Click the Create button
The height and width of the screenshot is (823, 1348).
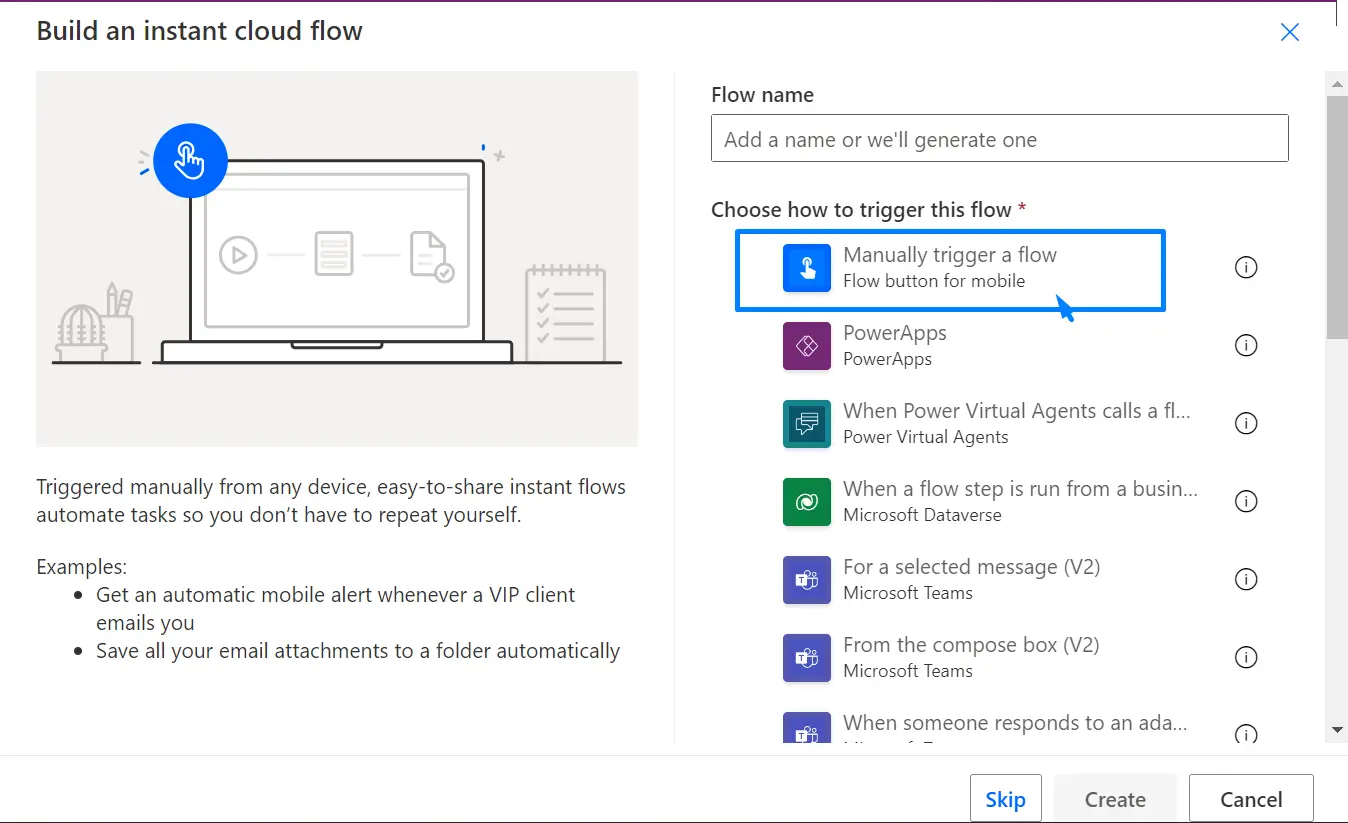pyautogui.click(x=1115, y=799)
